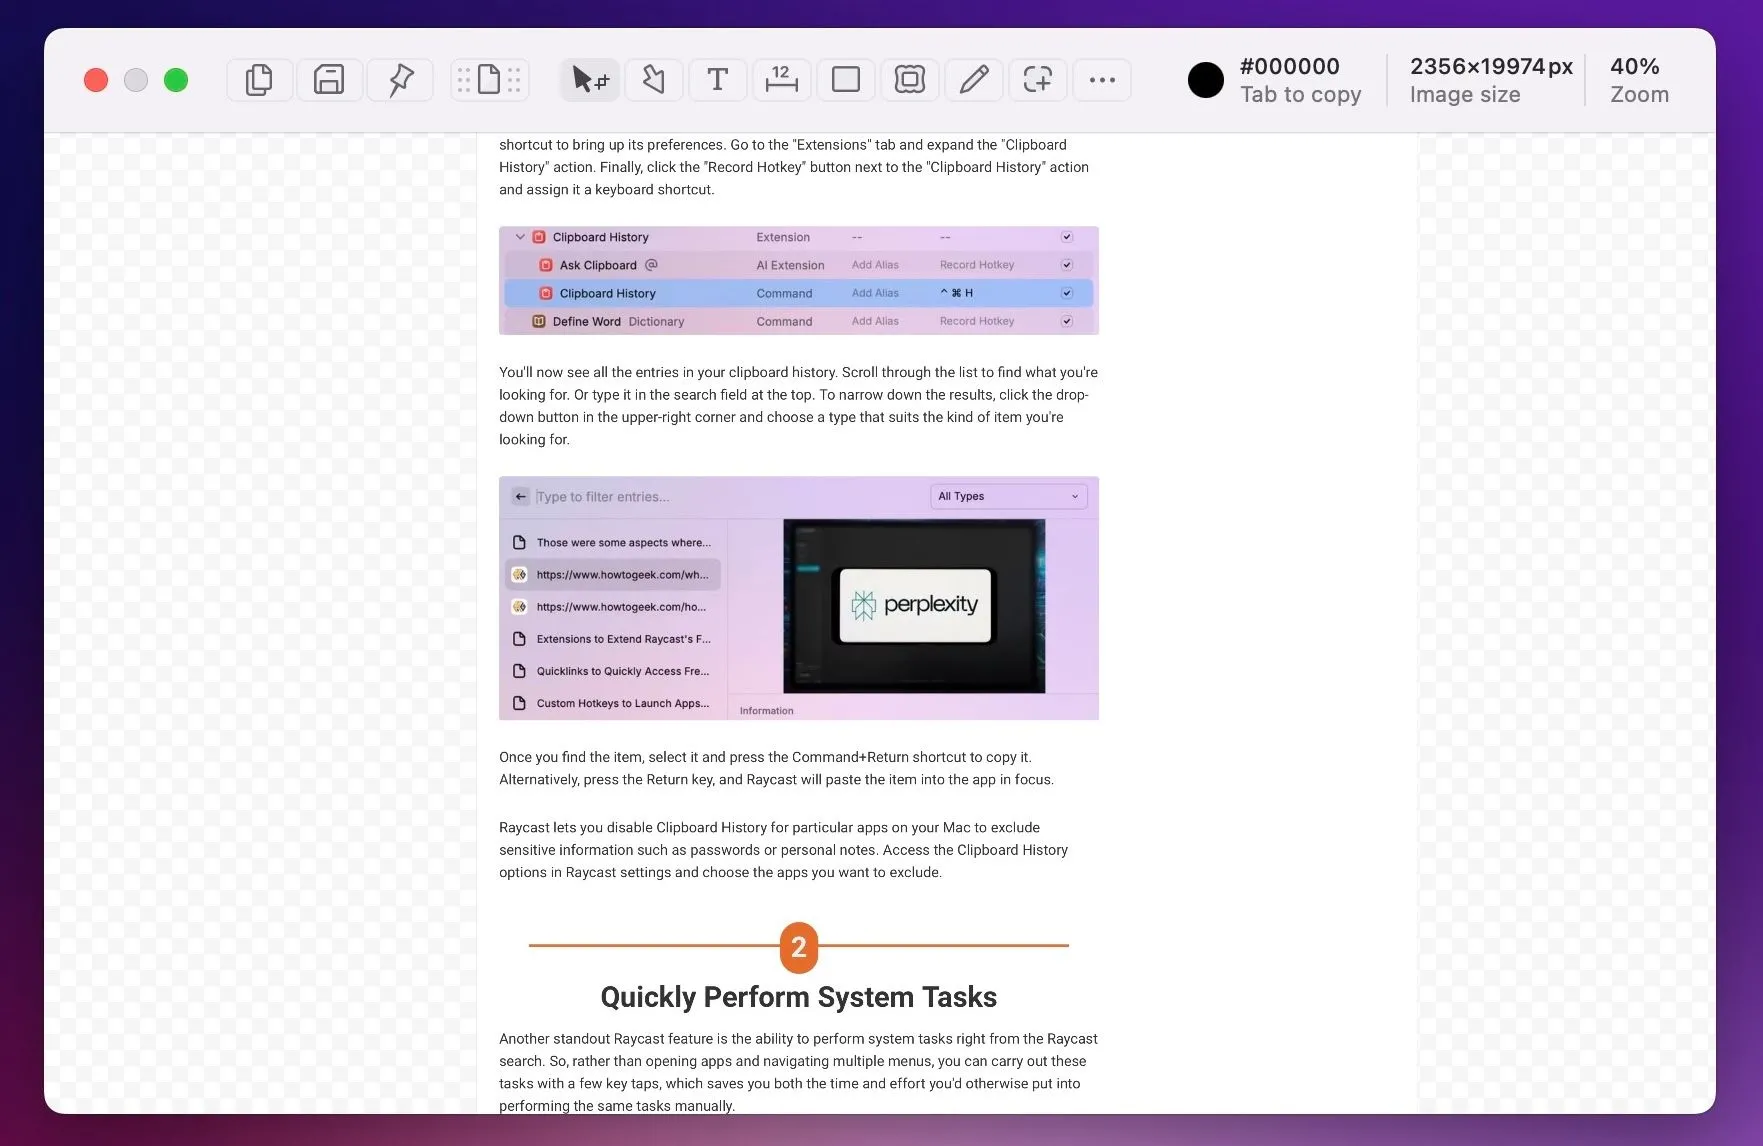The width and height of the screenshot is (1763, 1146).
Task: Open the Crop tool
Action: [1037, 79]
